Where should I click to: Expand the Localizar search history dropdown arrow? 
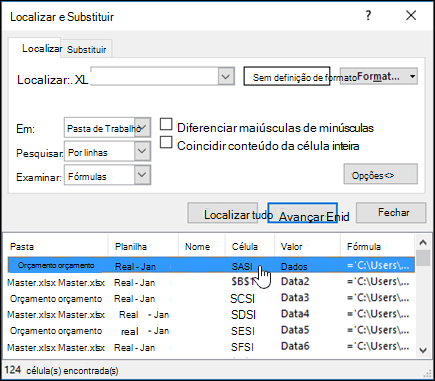pyautogui.click(x=226, y=77)
